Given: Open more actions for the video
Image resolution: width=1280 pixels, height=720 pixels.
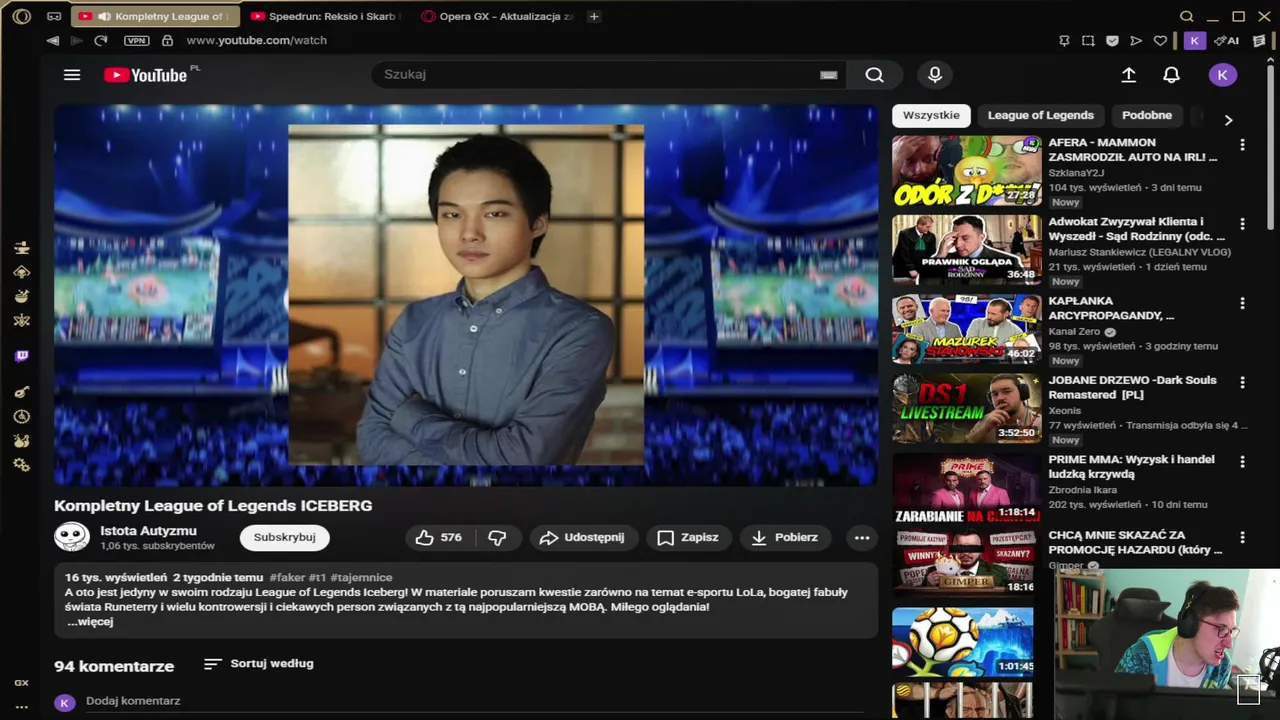Looking at the screenshot, I should coord(862,537).
